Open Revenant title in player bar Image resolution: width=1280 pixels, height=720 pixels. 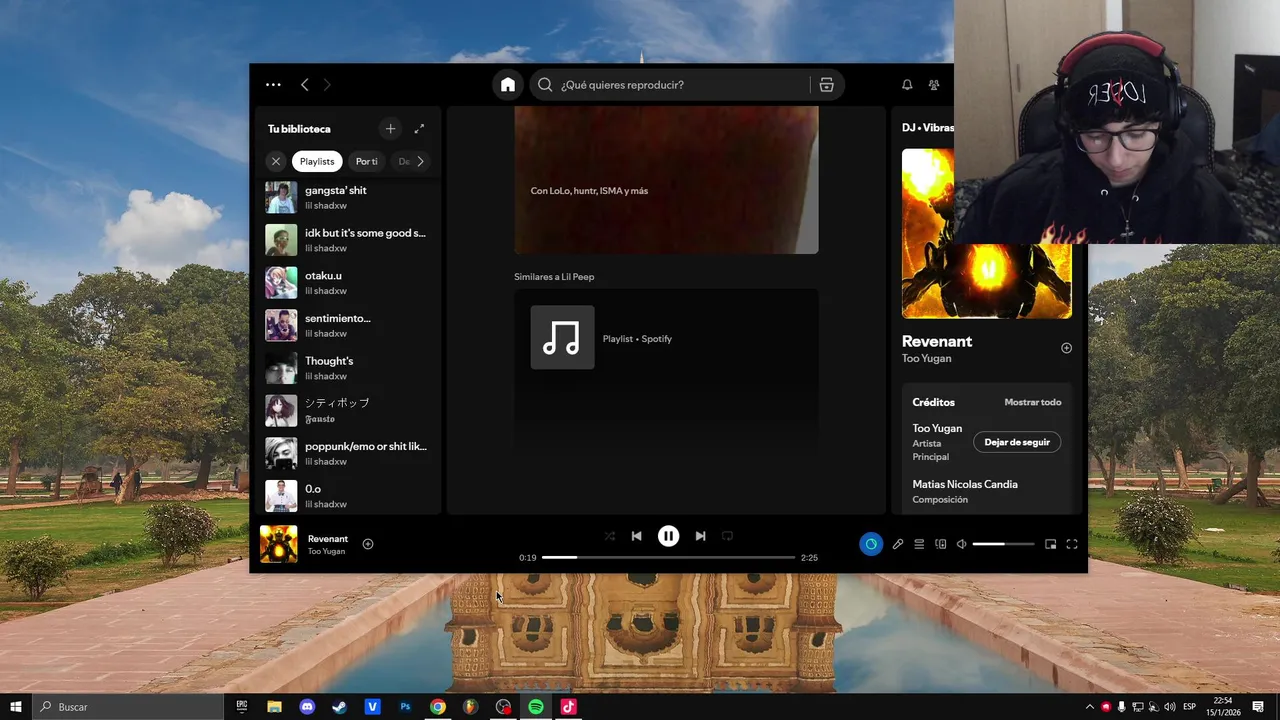click(x=328, y=539)
